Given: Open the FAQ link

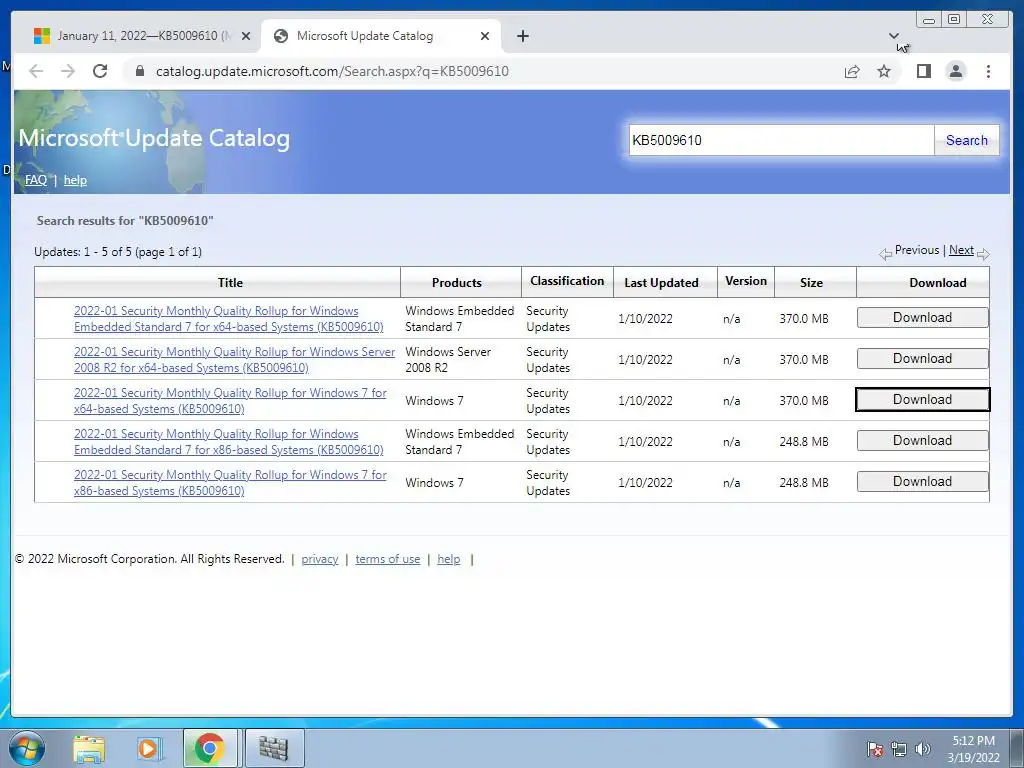Looking at the screenshot, I should tap(36, 180).
